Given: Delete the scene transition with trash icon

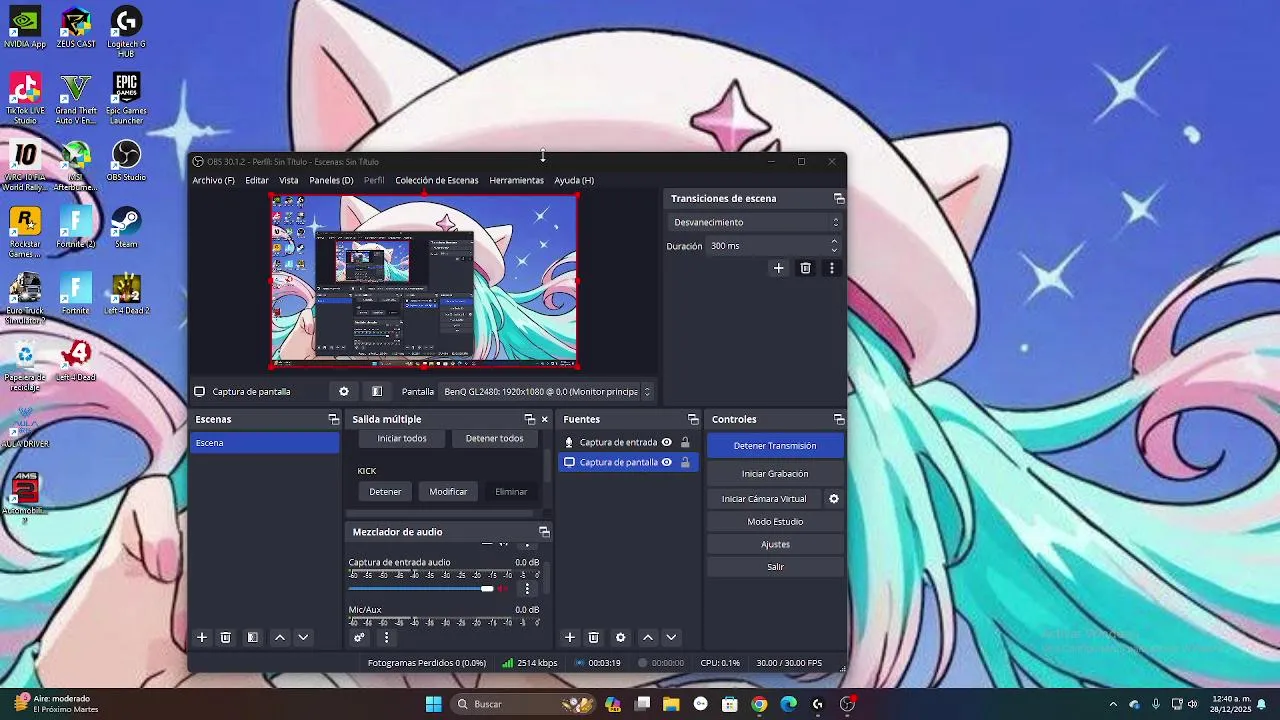Looking at the screenshot, I should [805, 268].
